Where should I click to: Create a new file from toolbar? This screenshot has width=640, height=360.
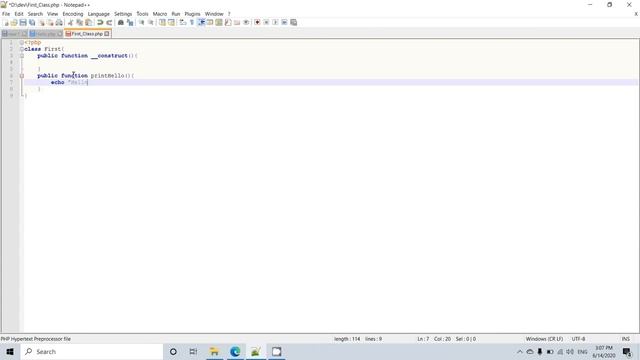coord(6,22)
